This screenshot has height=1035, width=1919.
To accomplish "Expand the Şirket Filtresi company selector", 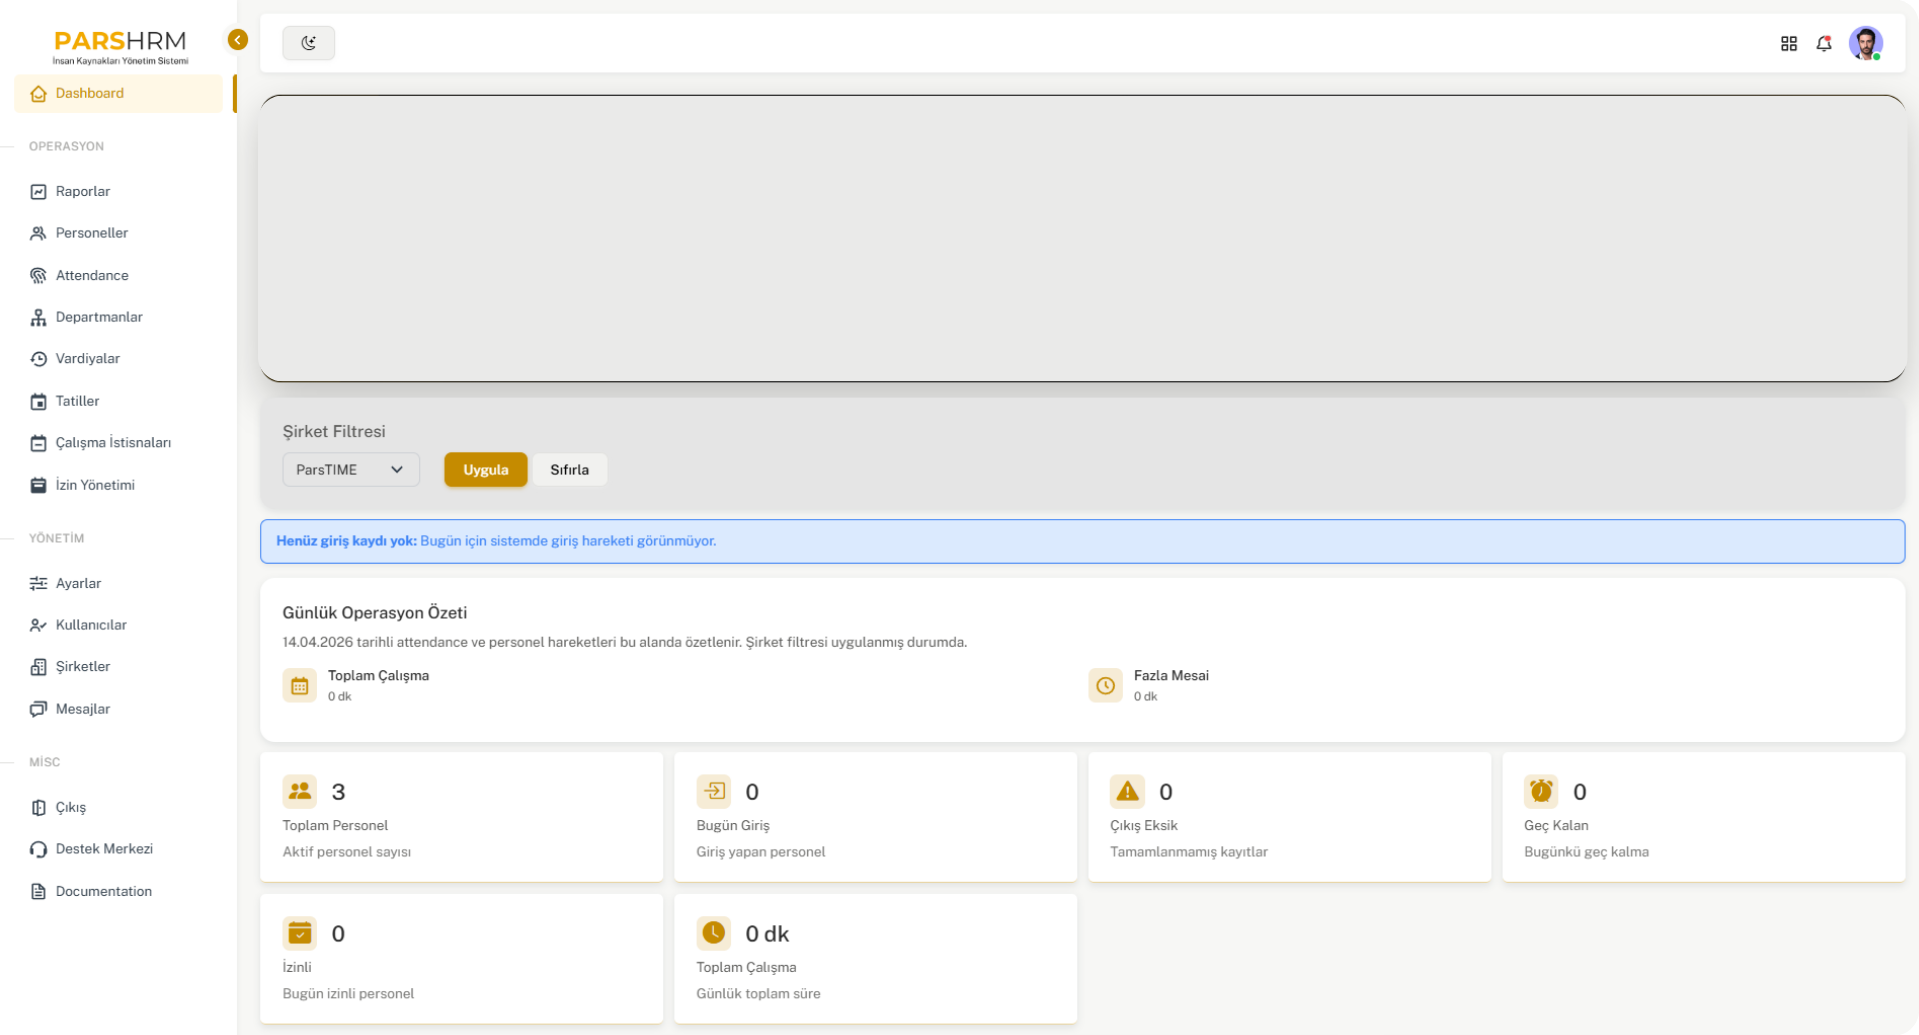I will [x=350, y=469].
